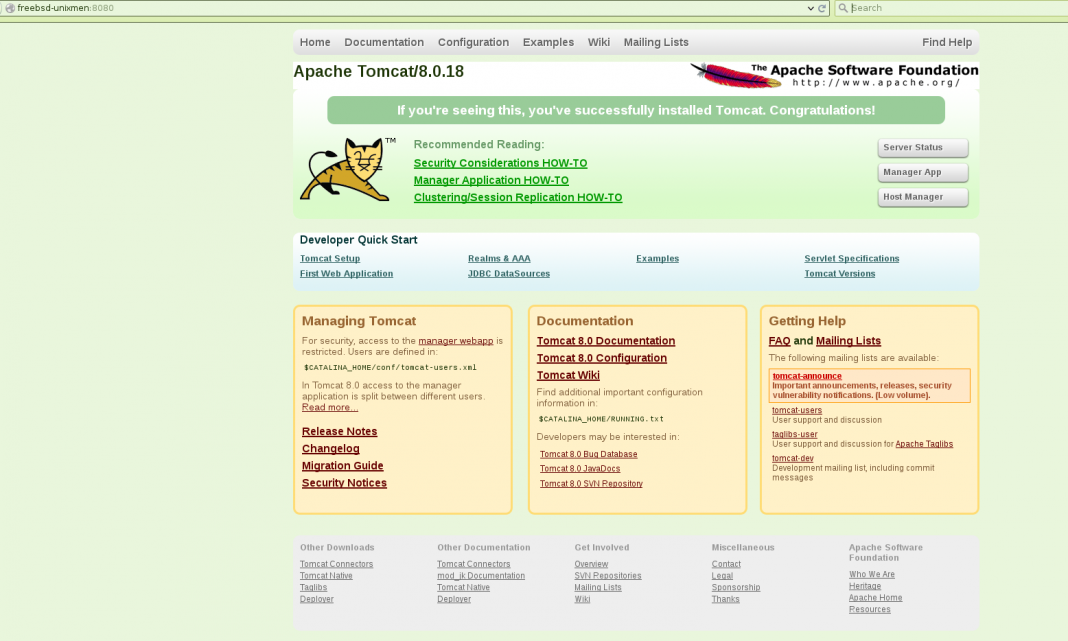Open the Tomcat Setup link

coord(330,259)
